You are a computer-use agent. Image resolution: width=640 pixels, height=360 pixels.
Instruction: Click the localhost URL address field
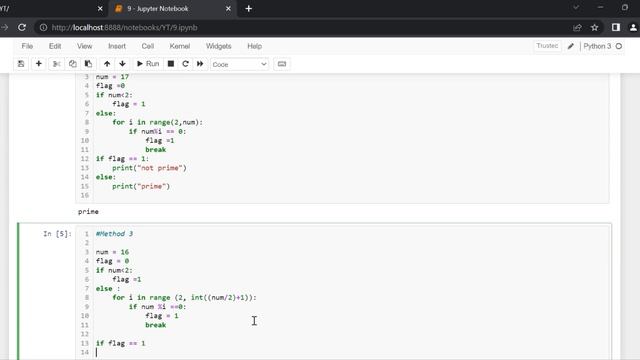point(124,27)
